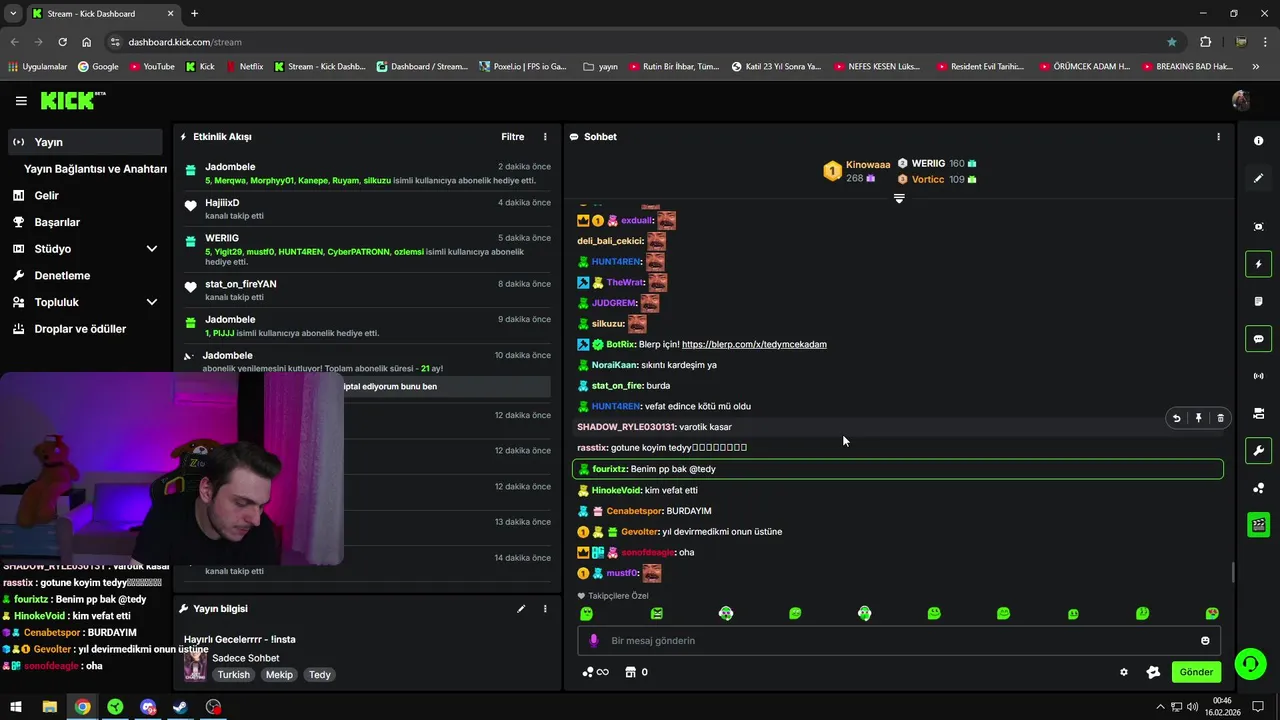Click the Kick logo
This screenshot has width=1280, height=720.
(x=72, y=100)
